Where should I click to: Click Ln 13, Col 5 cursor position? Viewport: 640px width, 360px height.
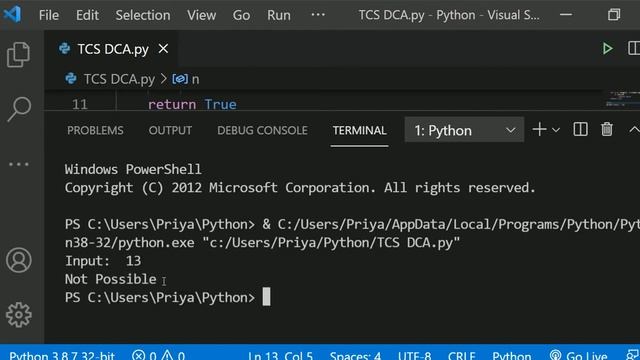tap(280, 355)
